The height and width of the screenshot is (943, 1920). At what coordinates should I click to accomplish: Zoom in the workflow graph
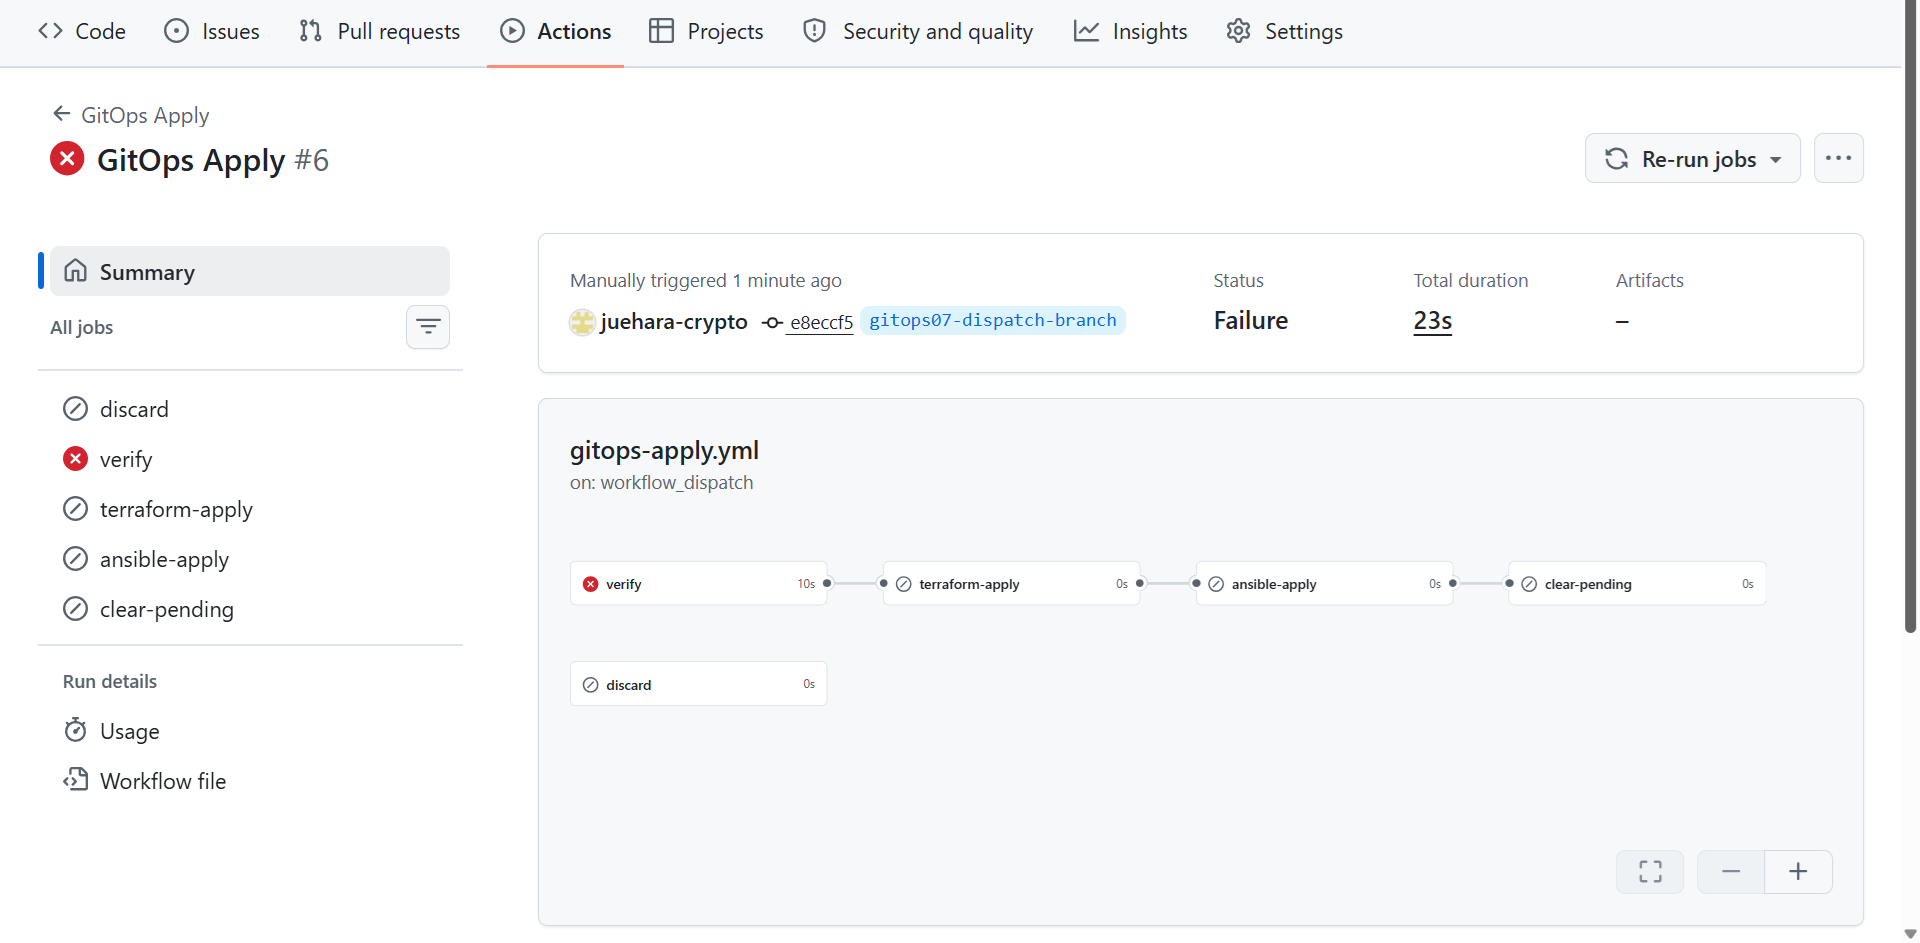1798,872
